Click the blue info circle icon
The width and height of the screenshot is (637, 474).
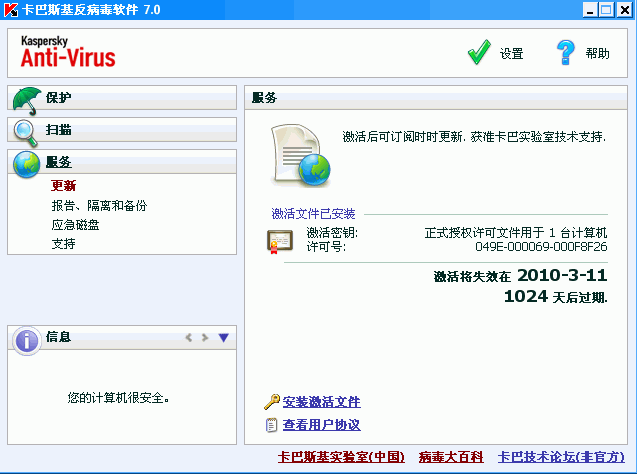click(26, 341)
